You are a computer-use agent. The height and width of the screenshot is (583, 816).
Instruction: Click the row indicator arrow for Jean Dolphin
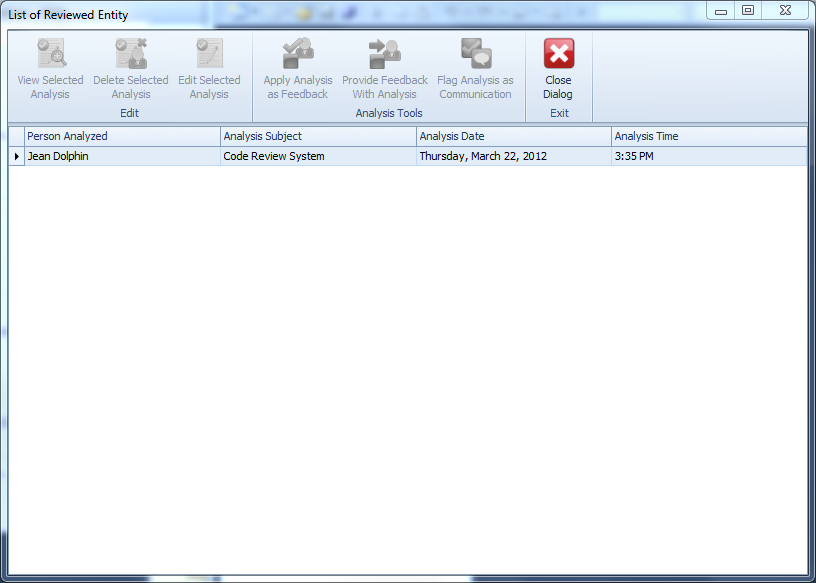point(17,156)
